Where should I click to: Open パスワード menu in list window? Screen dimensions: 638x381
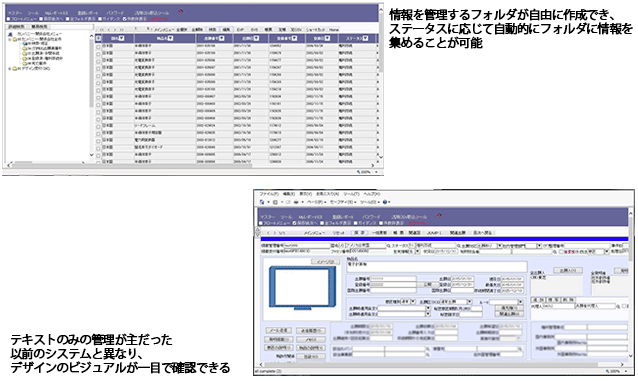(115, 13)
